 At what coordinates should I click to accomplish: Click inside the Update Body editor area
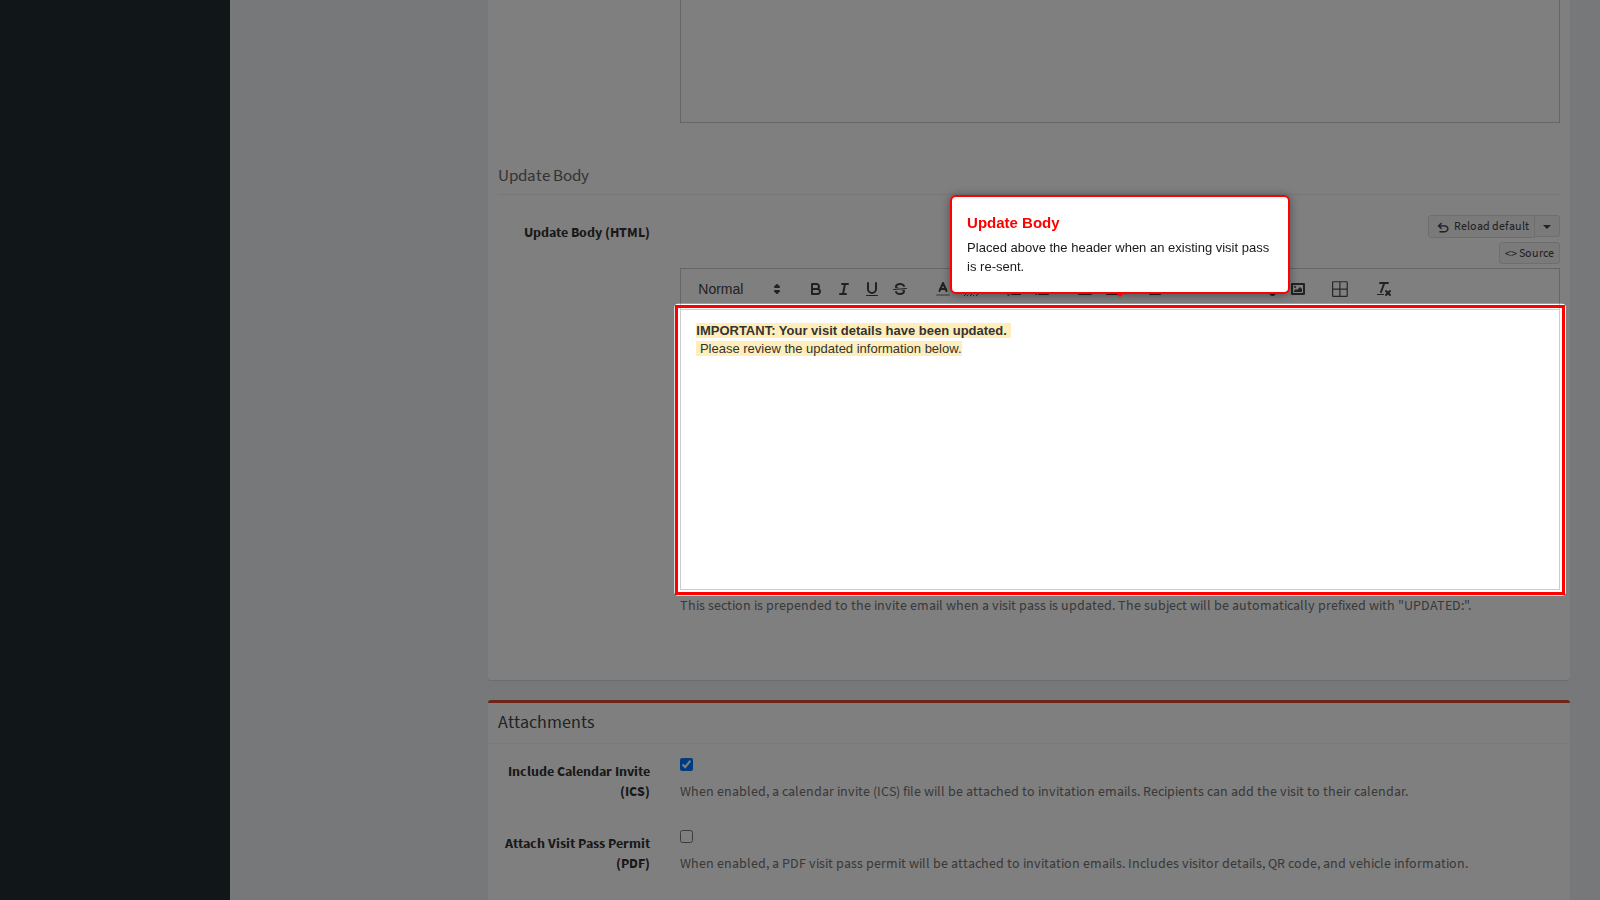click(1120, 450)
